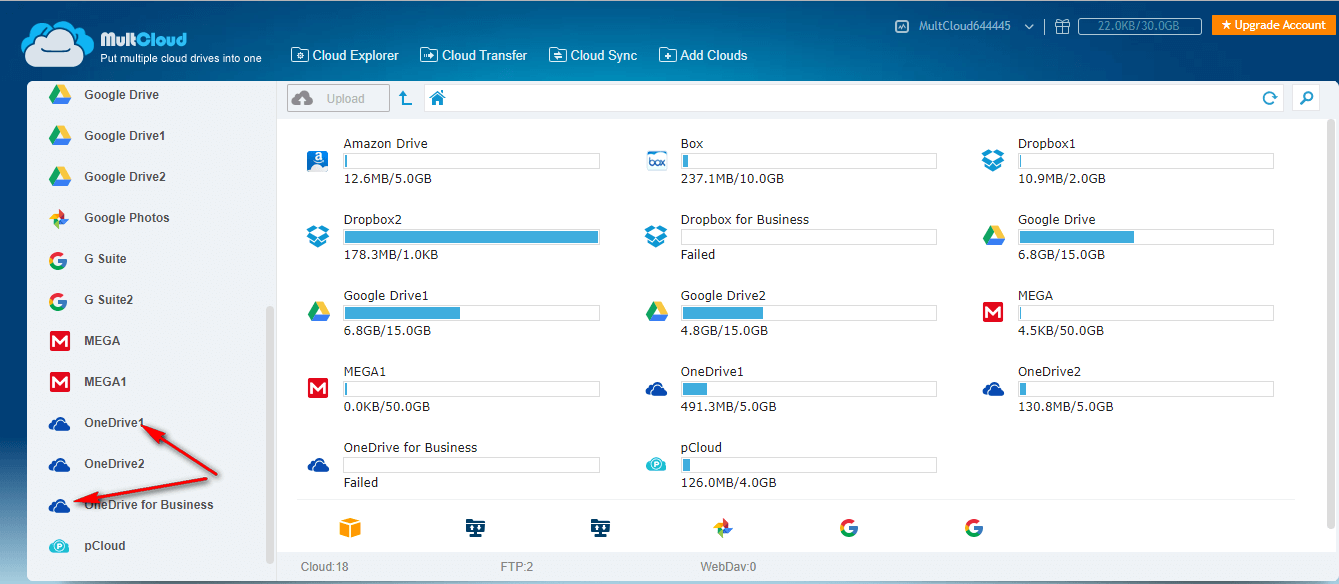Select the pCloud icon in the main grid
1339x584 pixels.
tap(656, 465)
